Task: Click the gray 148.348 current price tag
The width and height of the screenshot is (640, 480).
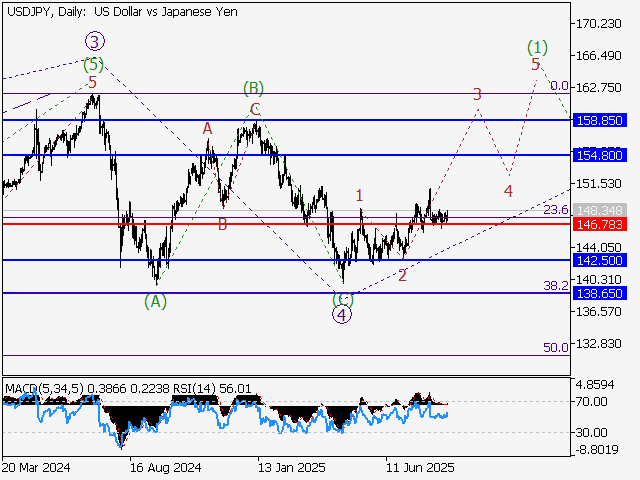Action: tap(600, 212)
